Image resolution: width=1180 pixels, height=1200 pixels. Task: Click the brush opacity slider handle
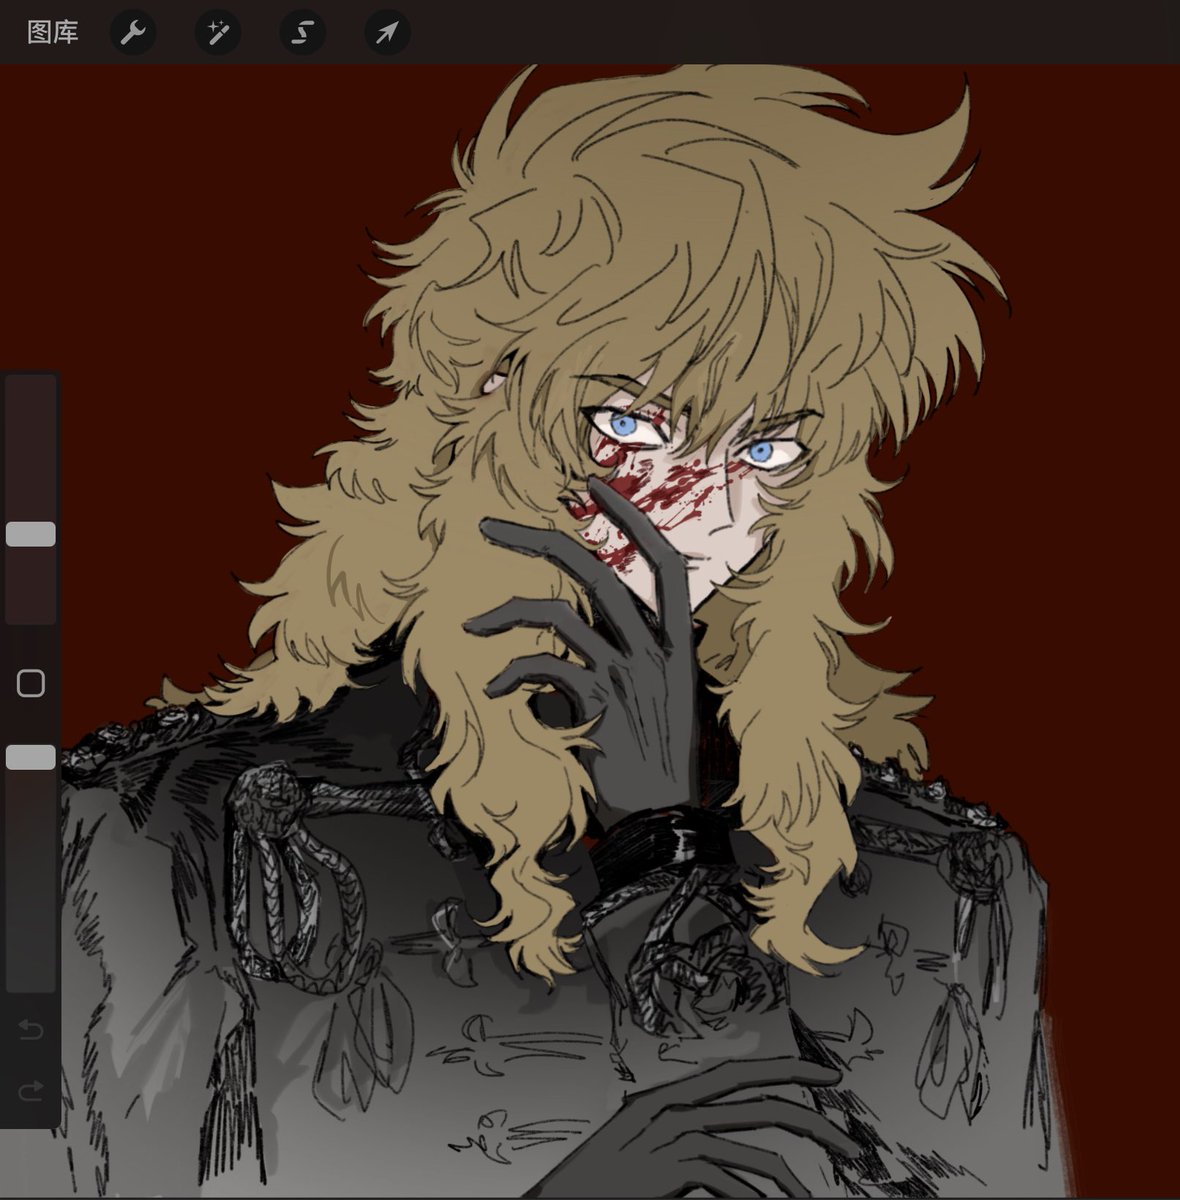click(31, 757)
